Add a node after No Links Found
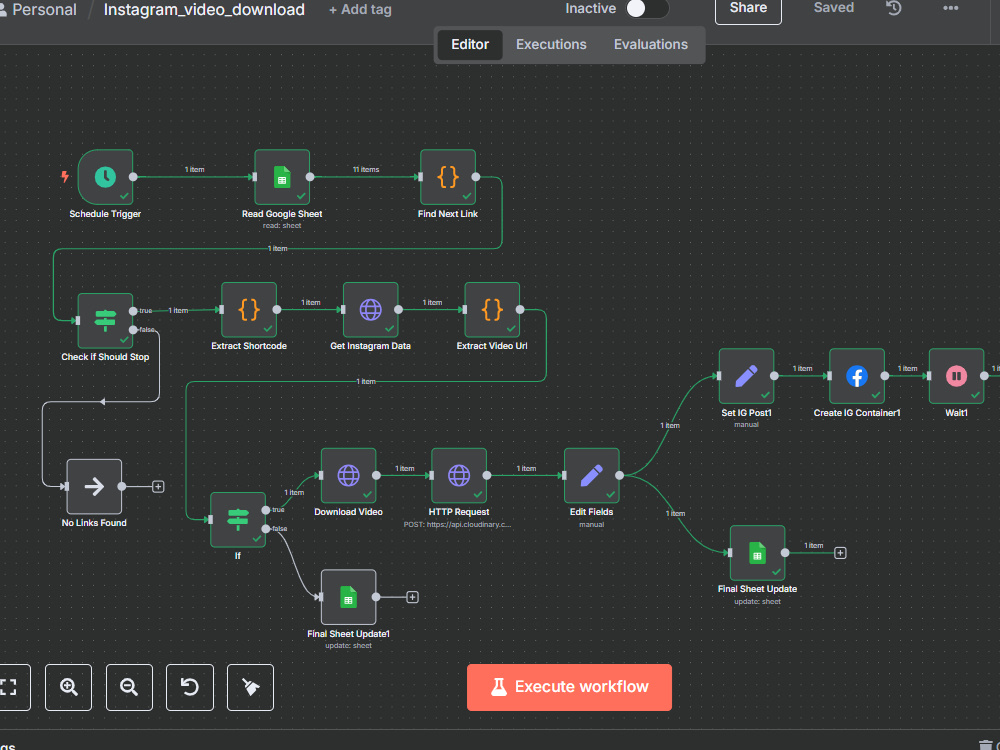Screen dimensions: 1000x750 coord(158,487)
